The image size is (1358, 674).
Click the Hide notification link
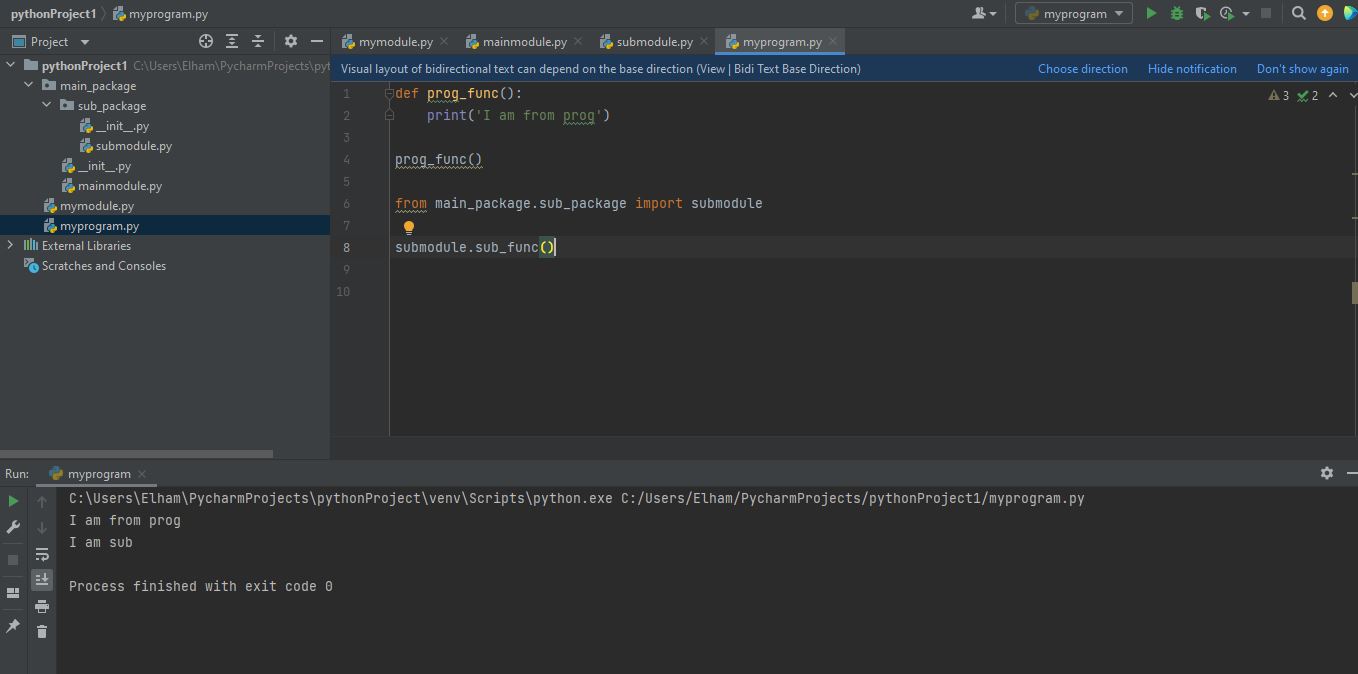click(x=1192, y=69)
